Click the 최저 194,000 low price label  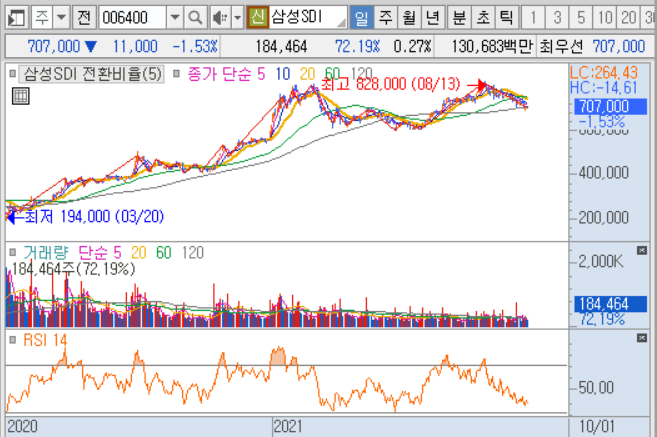coord(94,217)
